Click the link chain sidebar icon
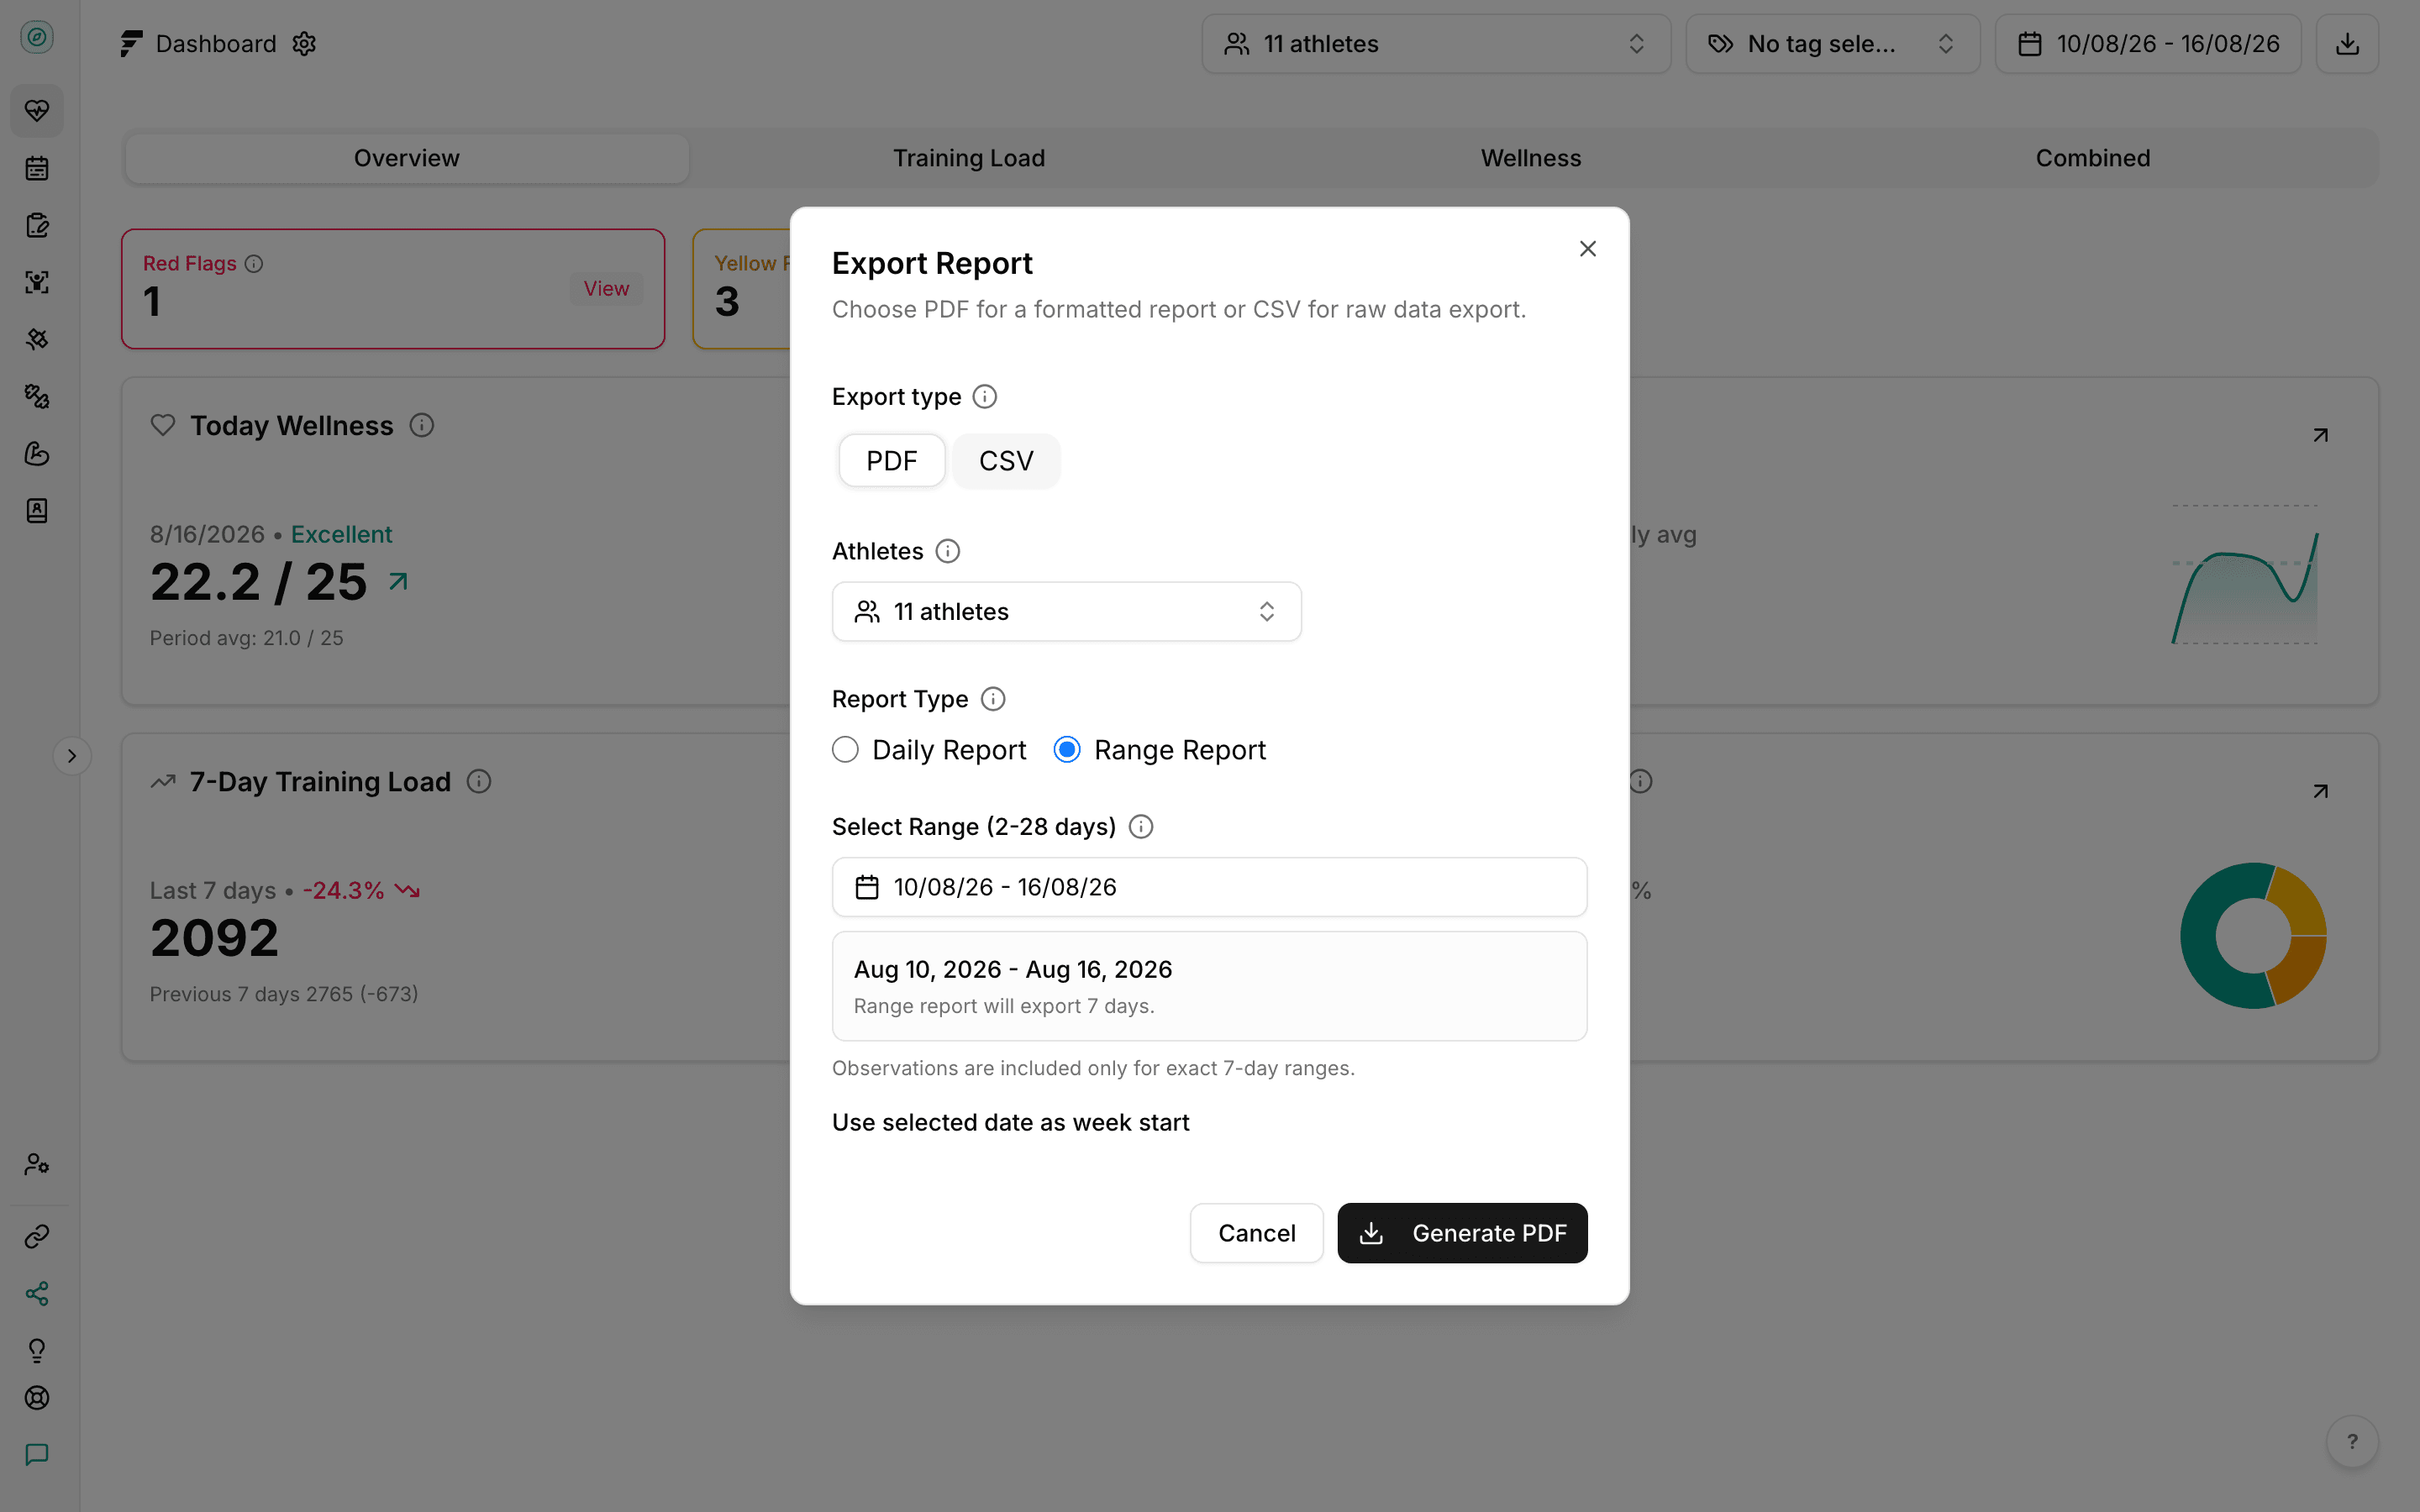Viewport: 2420px width, 1512px height. [37, 1237]
